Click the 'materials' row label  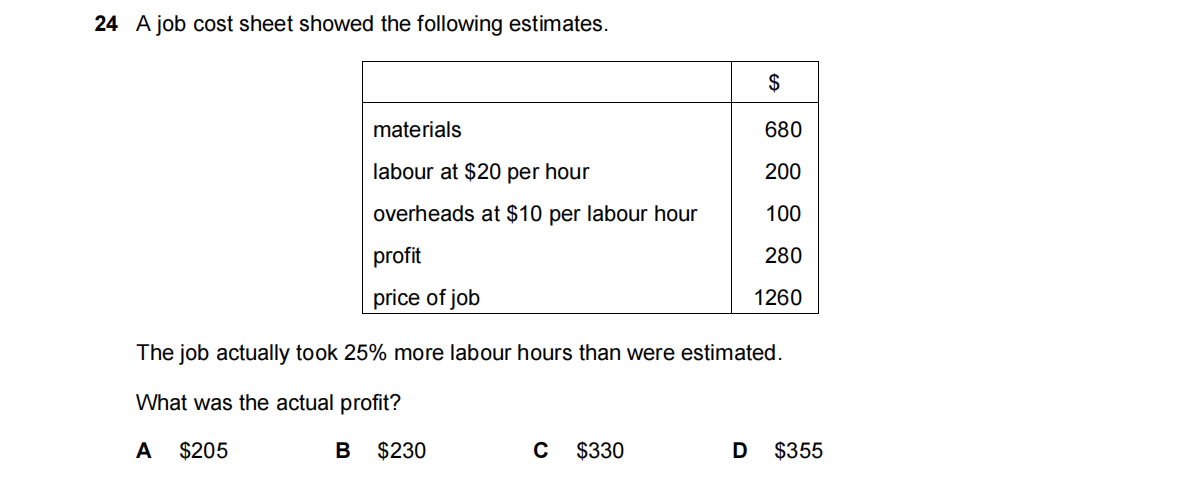tap(417, 130)
